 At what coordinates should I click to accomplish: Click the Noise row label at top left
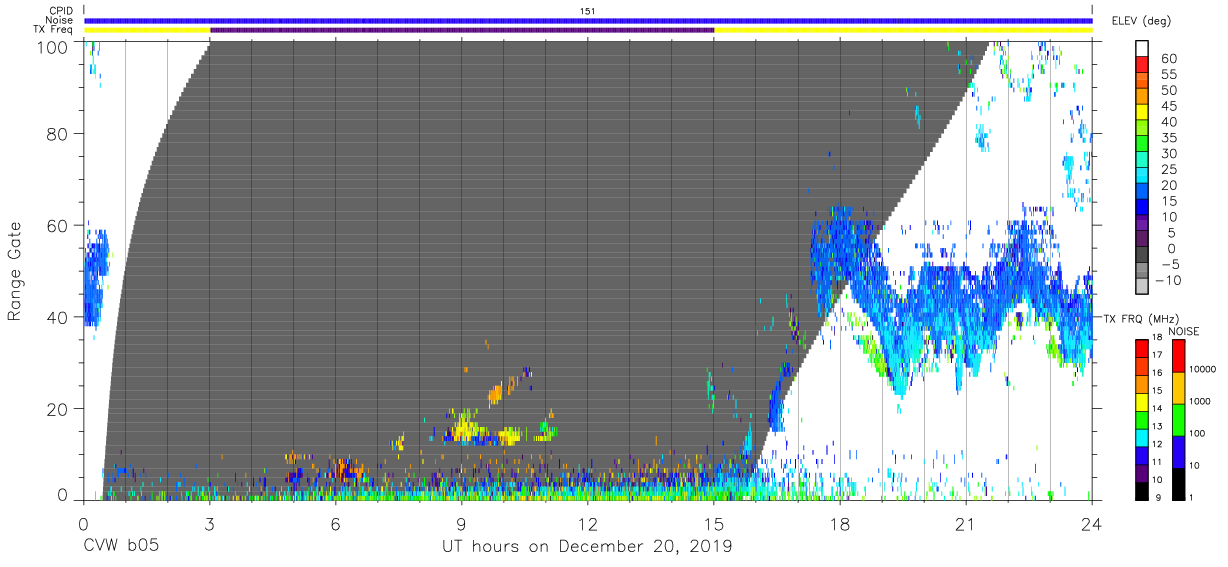point(60,20)
